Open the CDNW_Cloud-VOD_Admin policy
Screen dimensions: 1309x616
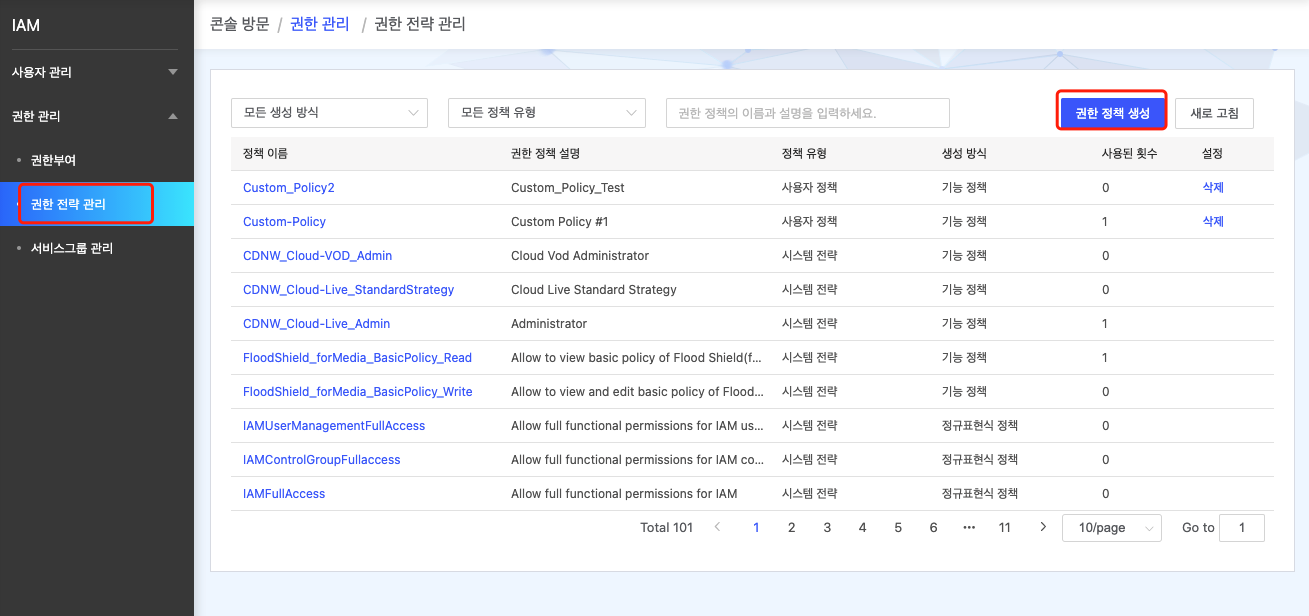point(317,255)
